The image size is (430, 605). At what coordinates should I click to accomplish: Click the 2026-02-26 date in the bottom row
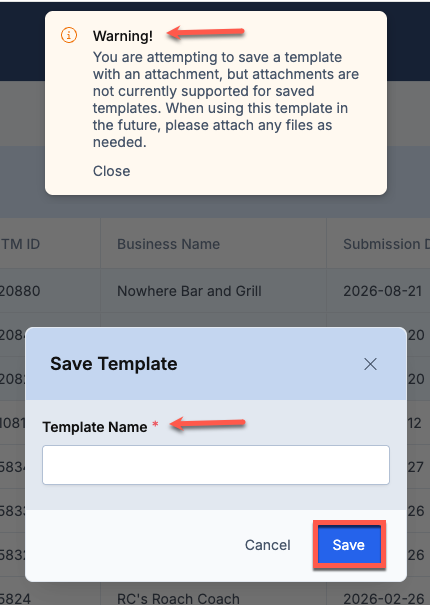click(383, 598)
